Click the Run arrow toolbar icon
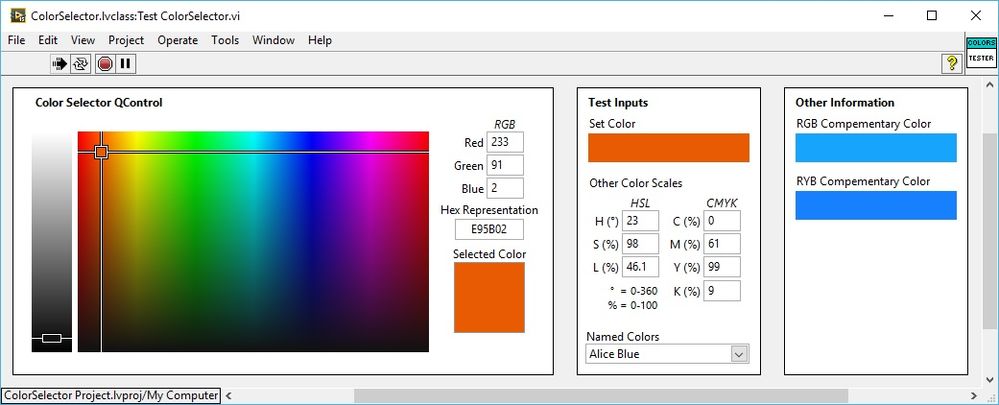 pos(60,64)
